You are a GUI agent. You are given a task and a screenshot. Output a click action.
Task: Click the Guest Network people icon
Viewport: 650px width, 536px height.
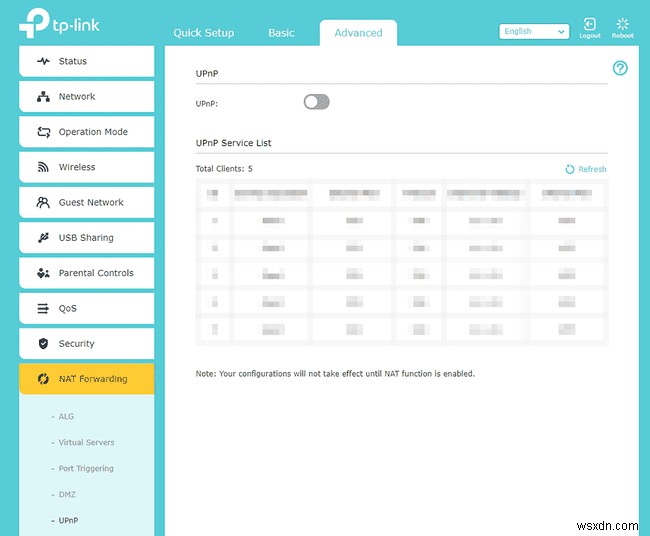point(43,202)
